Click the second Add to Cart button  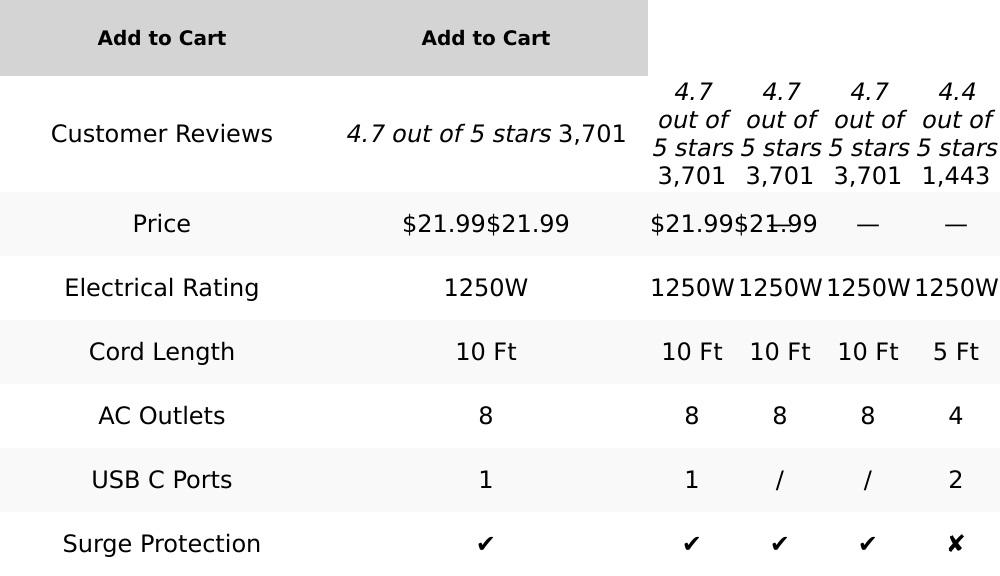click(485, 38)
